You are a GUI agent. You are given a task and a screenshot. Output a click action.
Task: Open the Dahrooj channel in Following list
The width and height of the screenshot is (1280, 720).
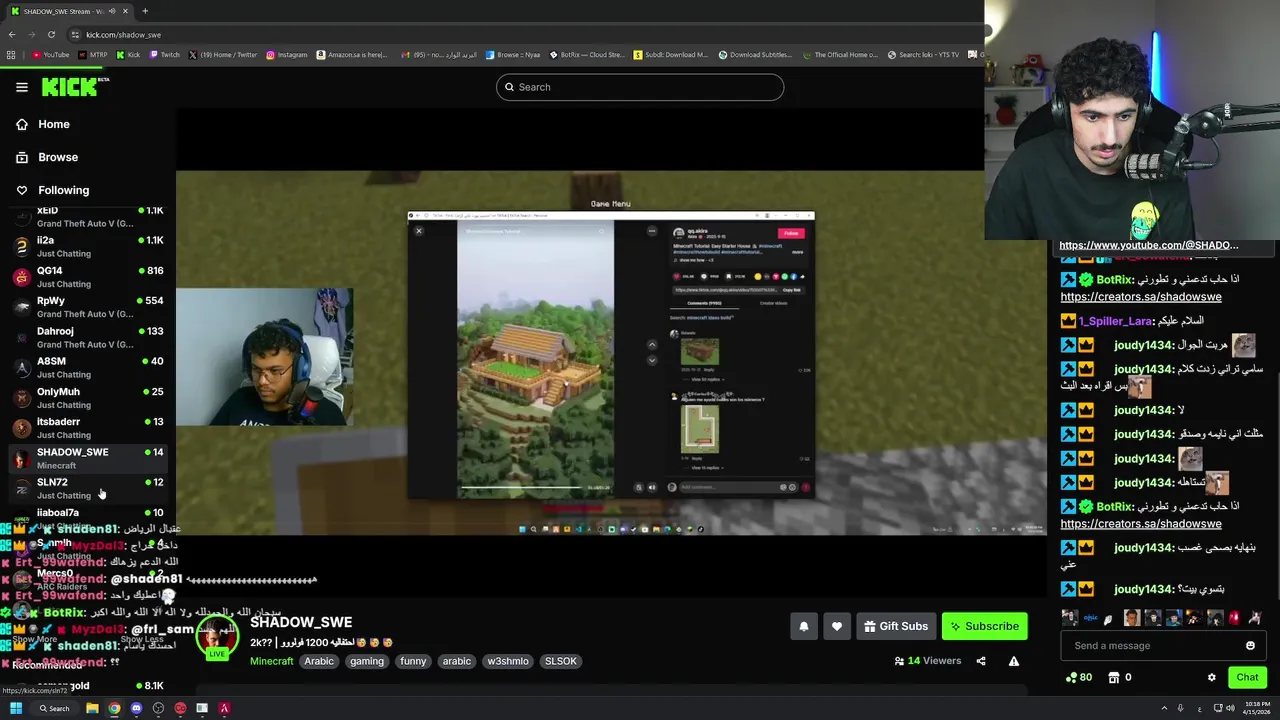coord(88,337)
